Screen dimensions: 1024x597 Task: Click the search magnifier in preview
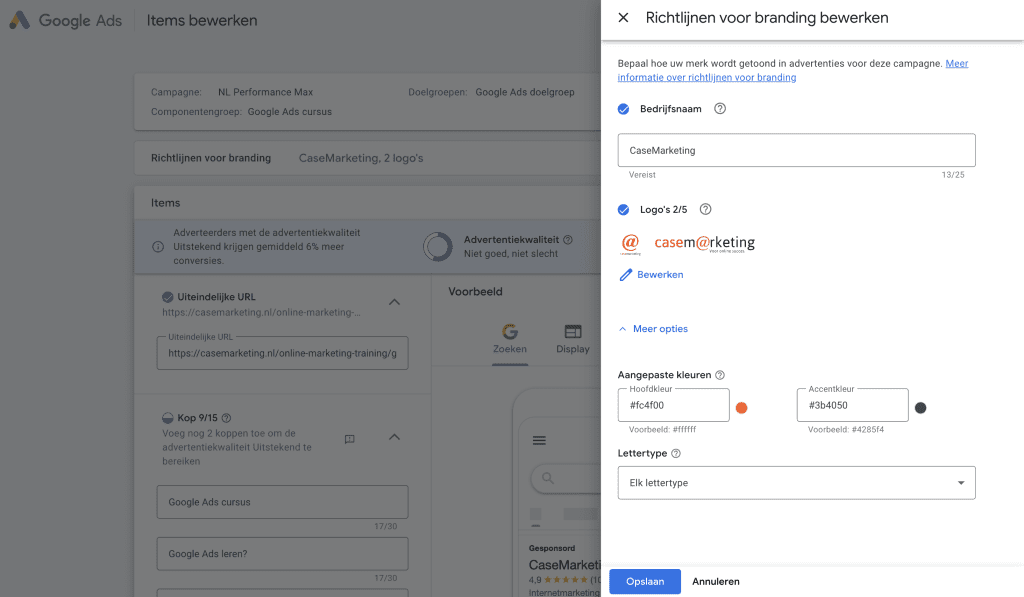coord(547,478)
